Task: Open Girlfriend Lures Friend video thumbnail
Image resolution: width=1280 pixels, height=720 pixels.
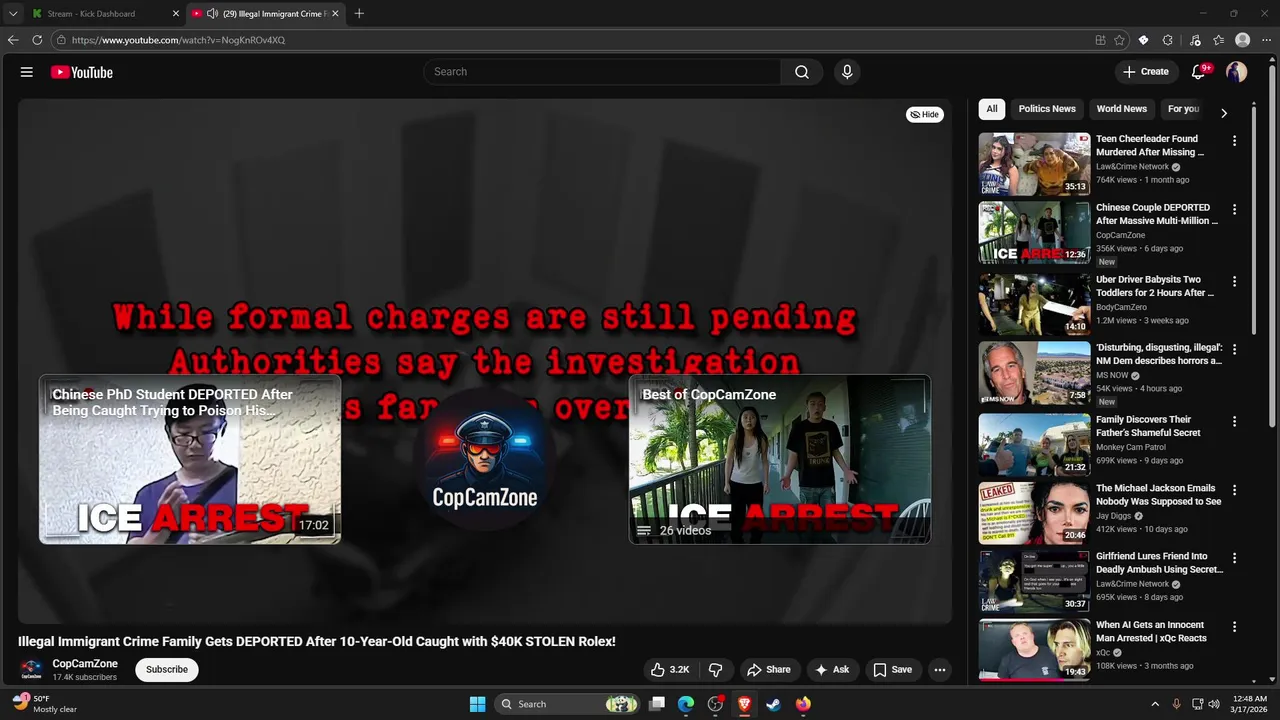Action: click(x=1034, y=581)
